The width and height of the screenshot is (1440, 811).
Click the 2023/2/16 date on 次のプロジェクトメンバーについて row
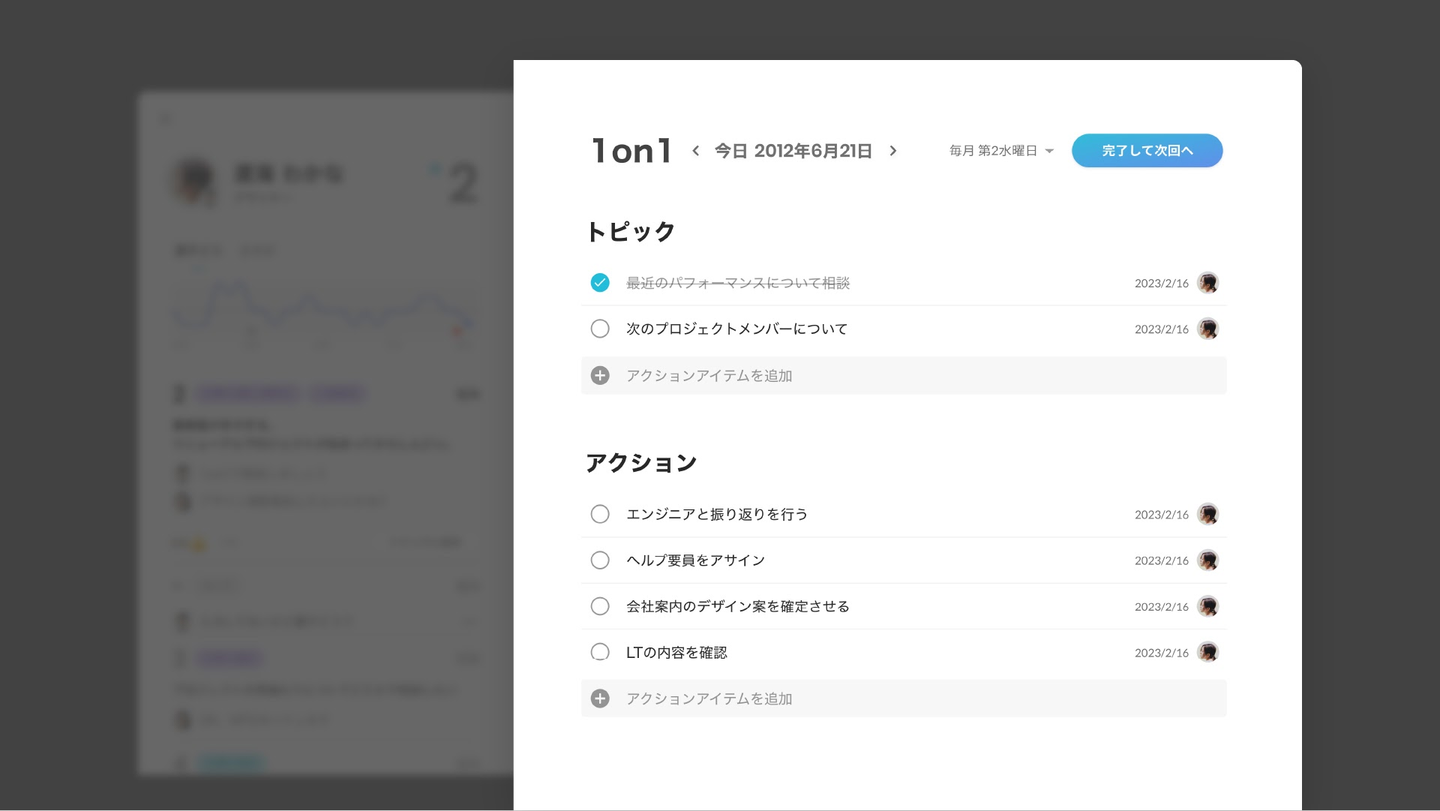[1162, 330]
